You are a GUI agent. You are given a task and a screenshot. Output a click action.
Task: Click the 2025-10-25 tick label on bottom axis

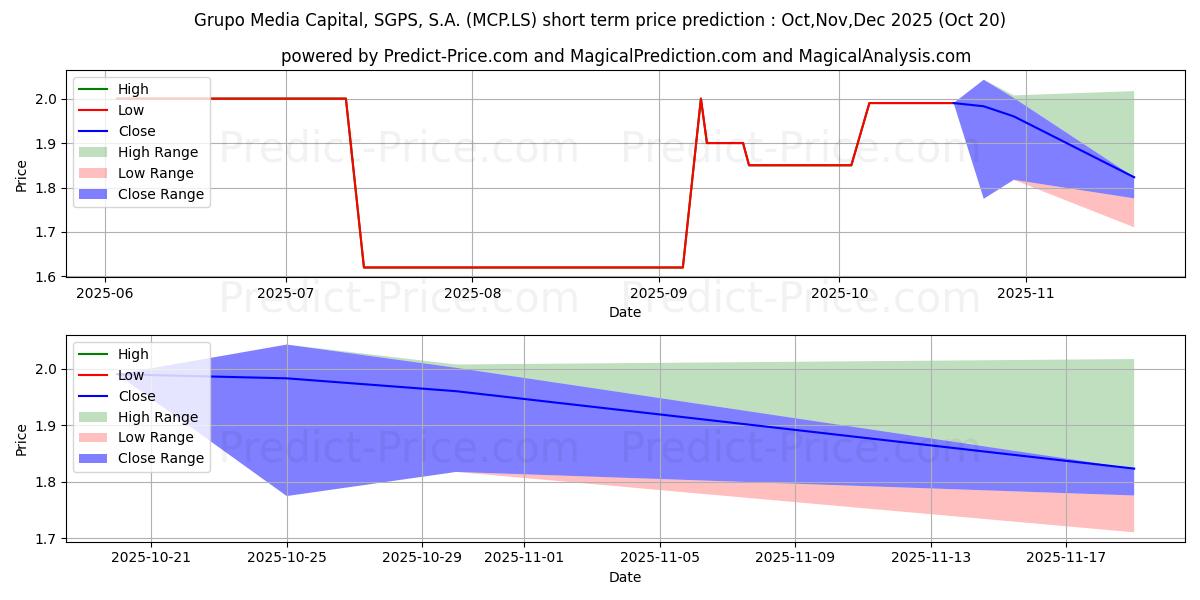pos(287,558)
